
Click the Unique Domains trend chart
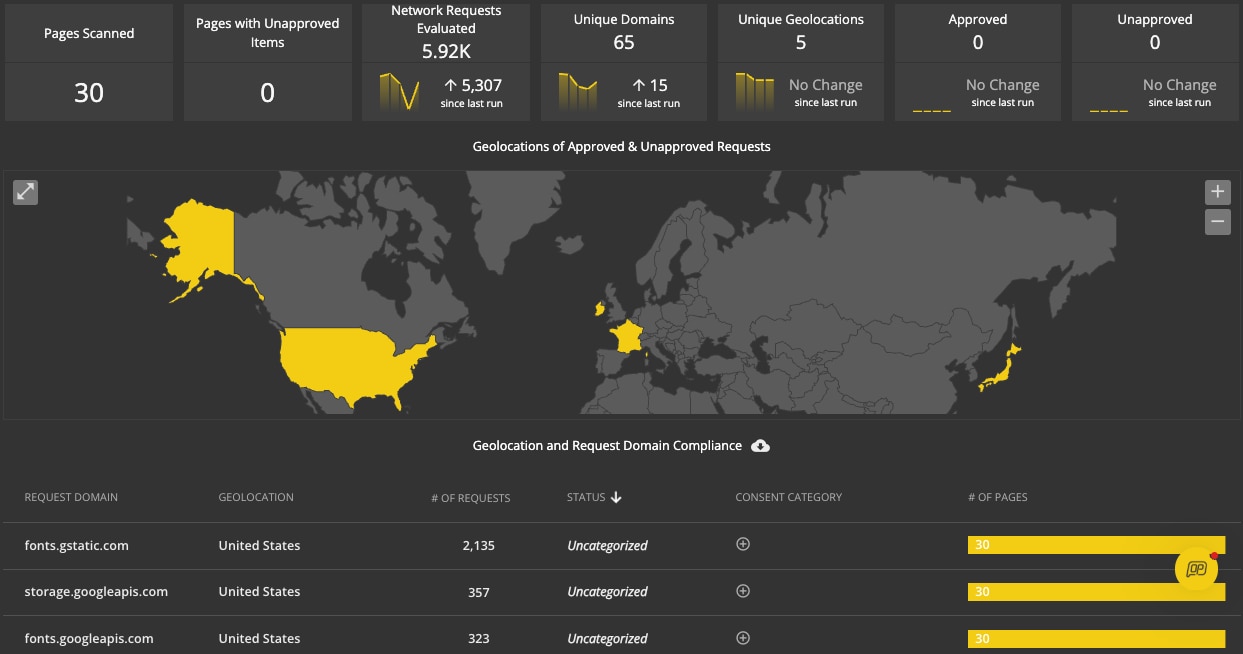coord(578,92)
